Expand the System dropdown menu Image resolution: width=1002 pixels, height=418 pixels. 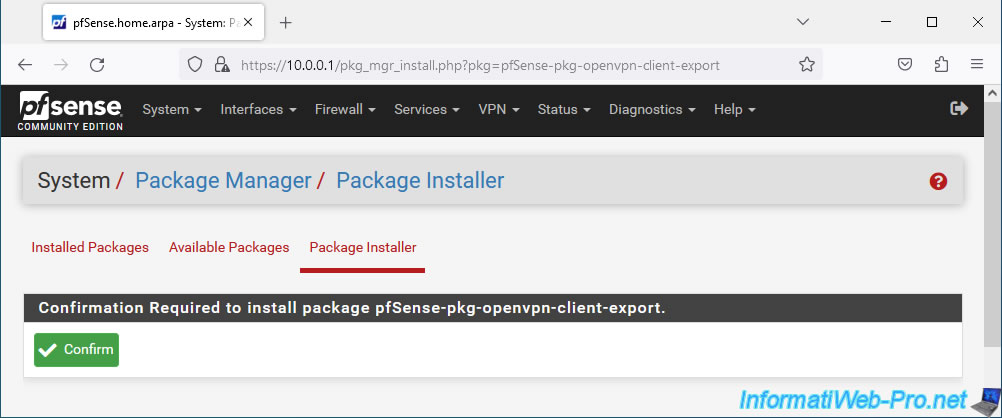pos(172,109)
